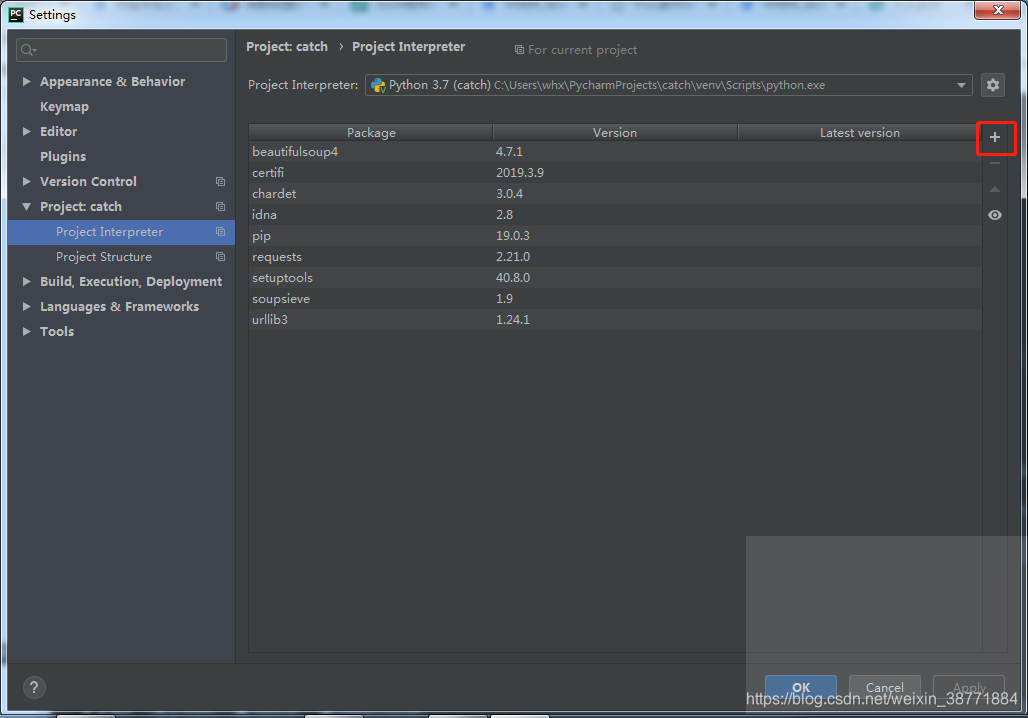The image size is (1028, 718).
Task: Select the setuptools package row
Action: pos(615,277)
